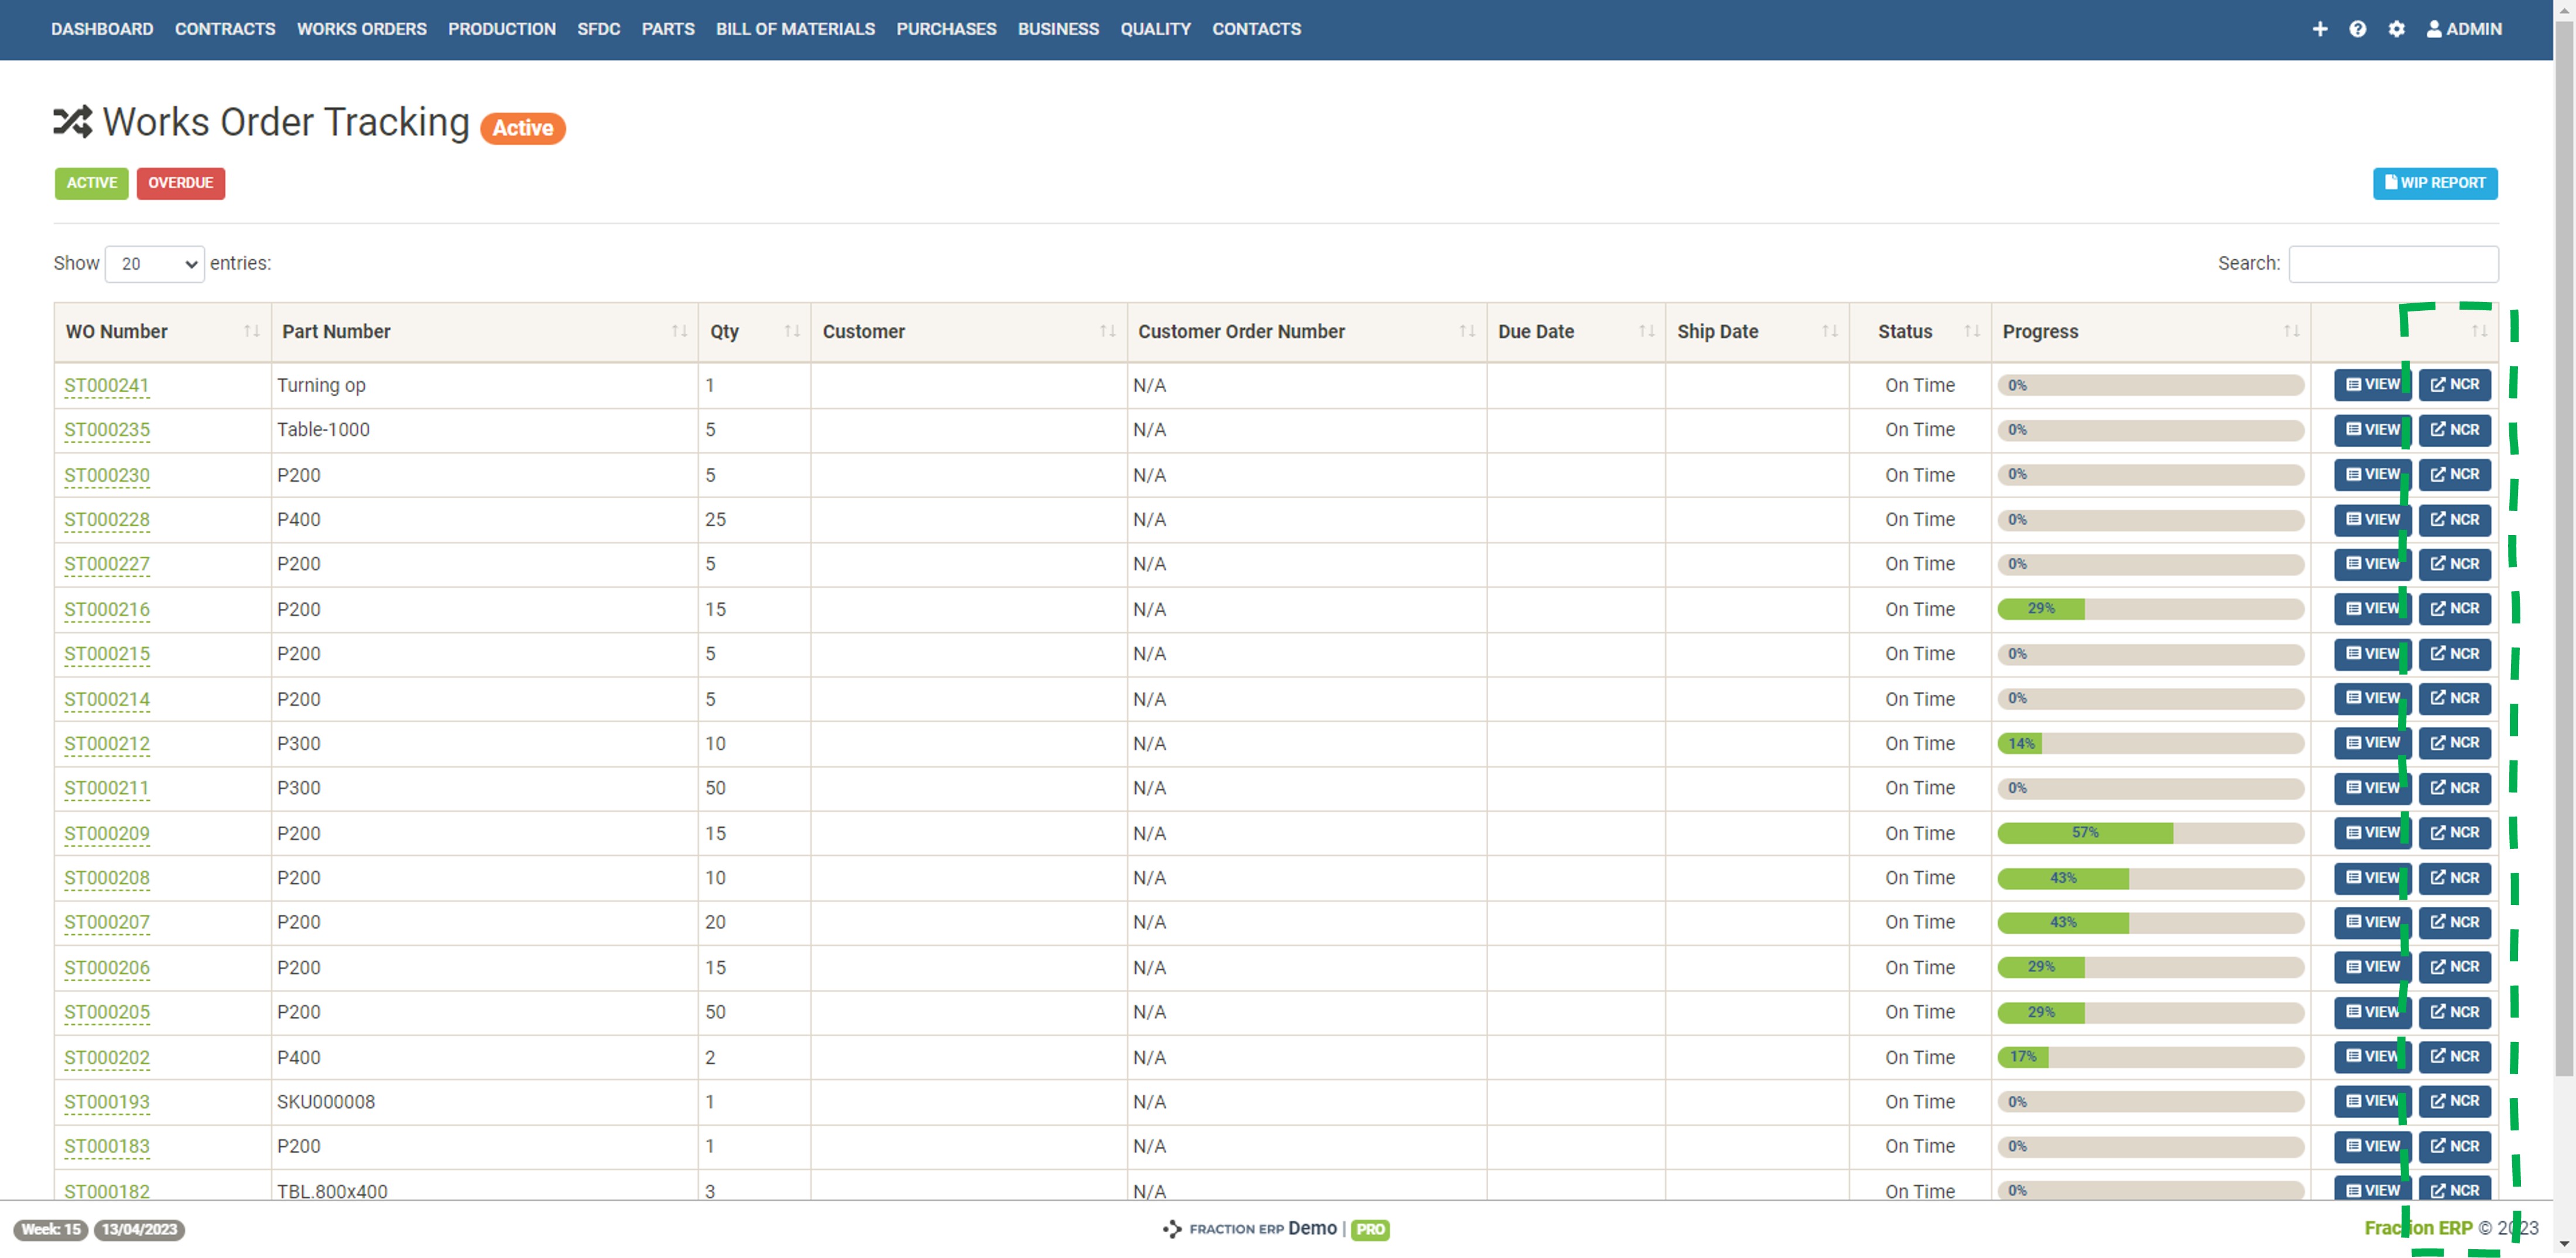Image resolution: width=2576 pixels, height=1258 pixels.
Task: Open the ADMIN user account icon
Action: [x=2434, y=29]
